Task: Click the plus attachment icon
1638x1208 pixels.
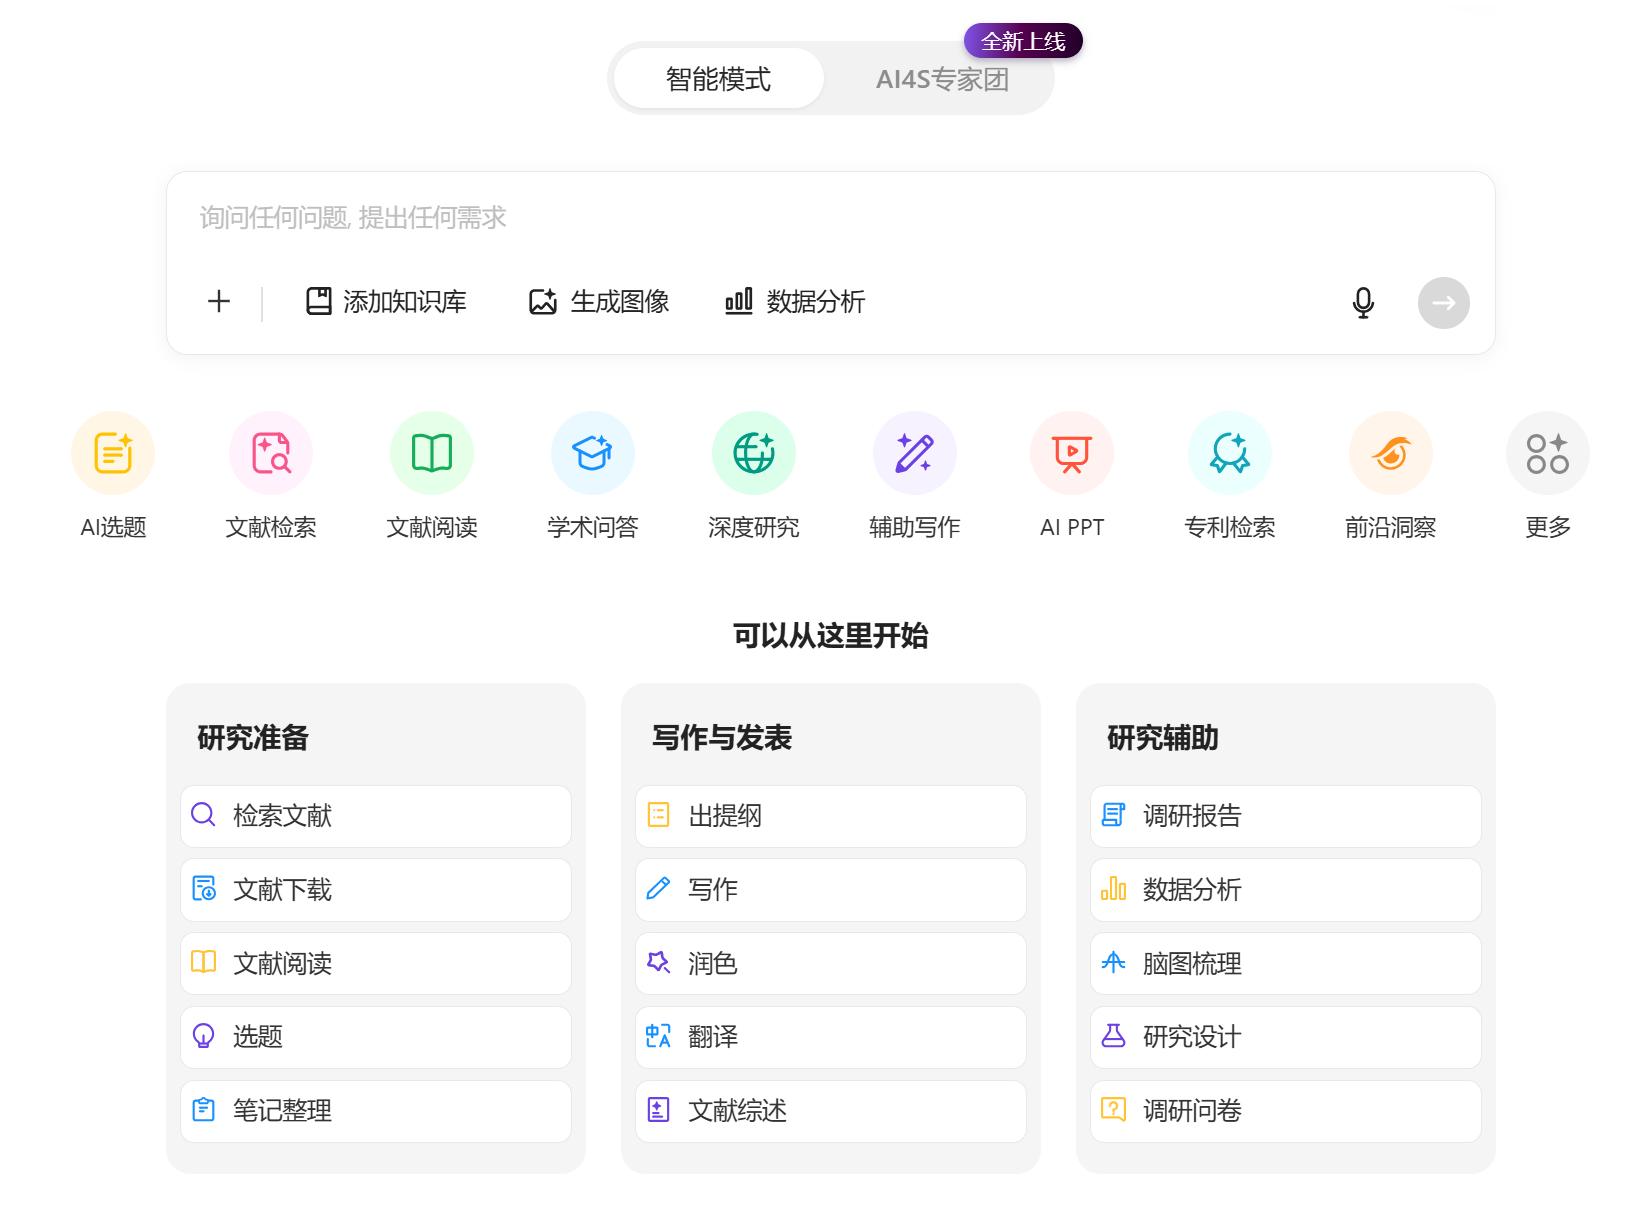Action: pyautogui.click(x=219, y=301)
